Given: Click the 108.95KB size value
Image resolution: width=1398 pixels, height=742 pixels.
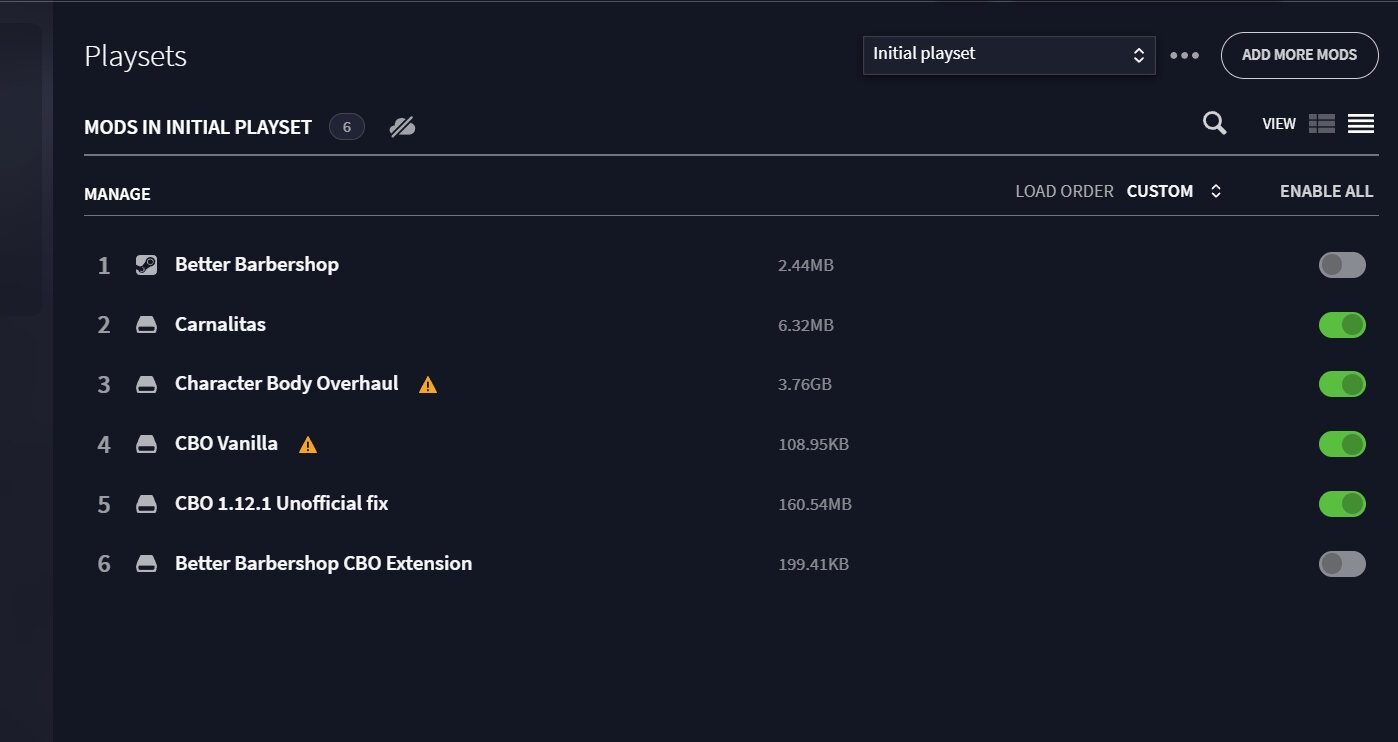Looking at the screenshot, I should pyautogui.click(x=813, y=445).
